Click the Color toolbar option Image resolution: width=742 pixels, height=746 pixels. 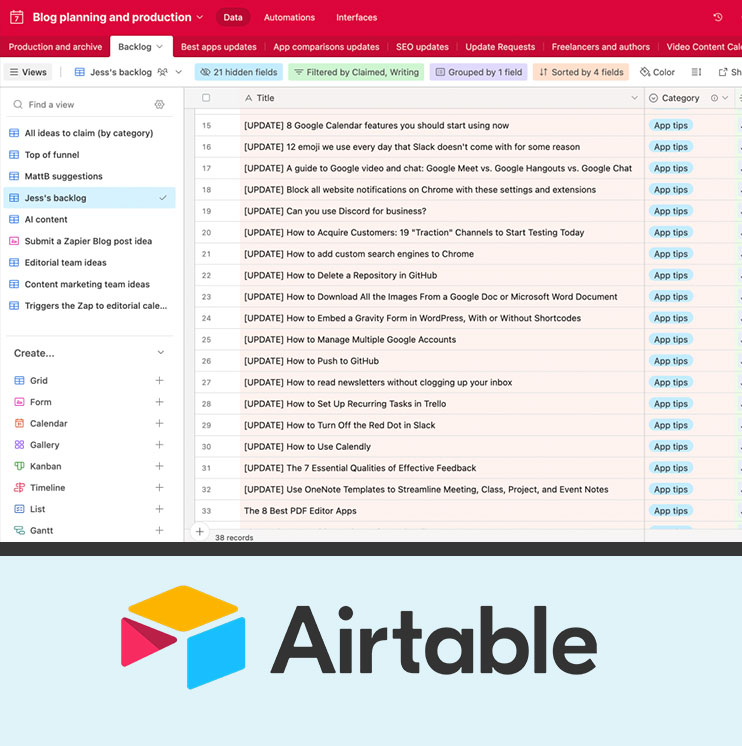tap(657, 72)
